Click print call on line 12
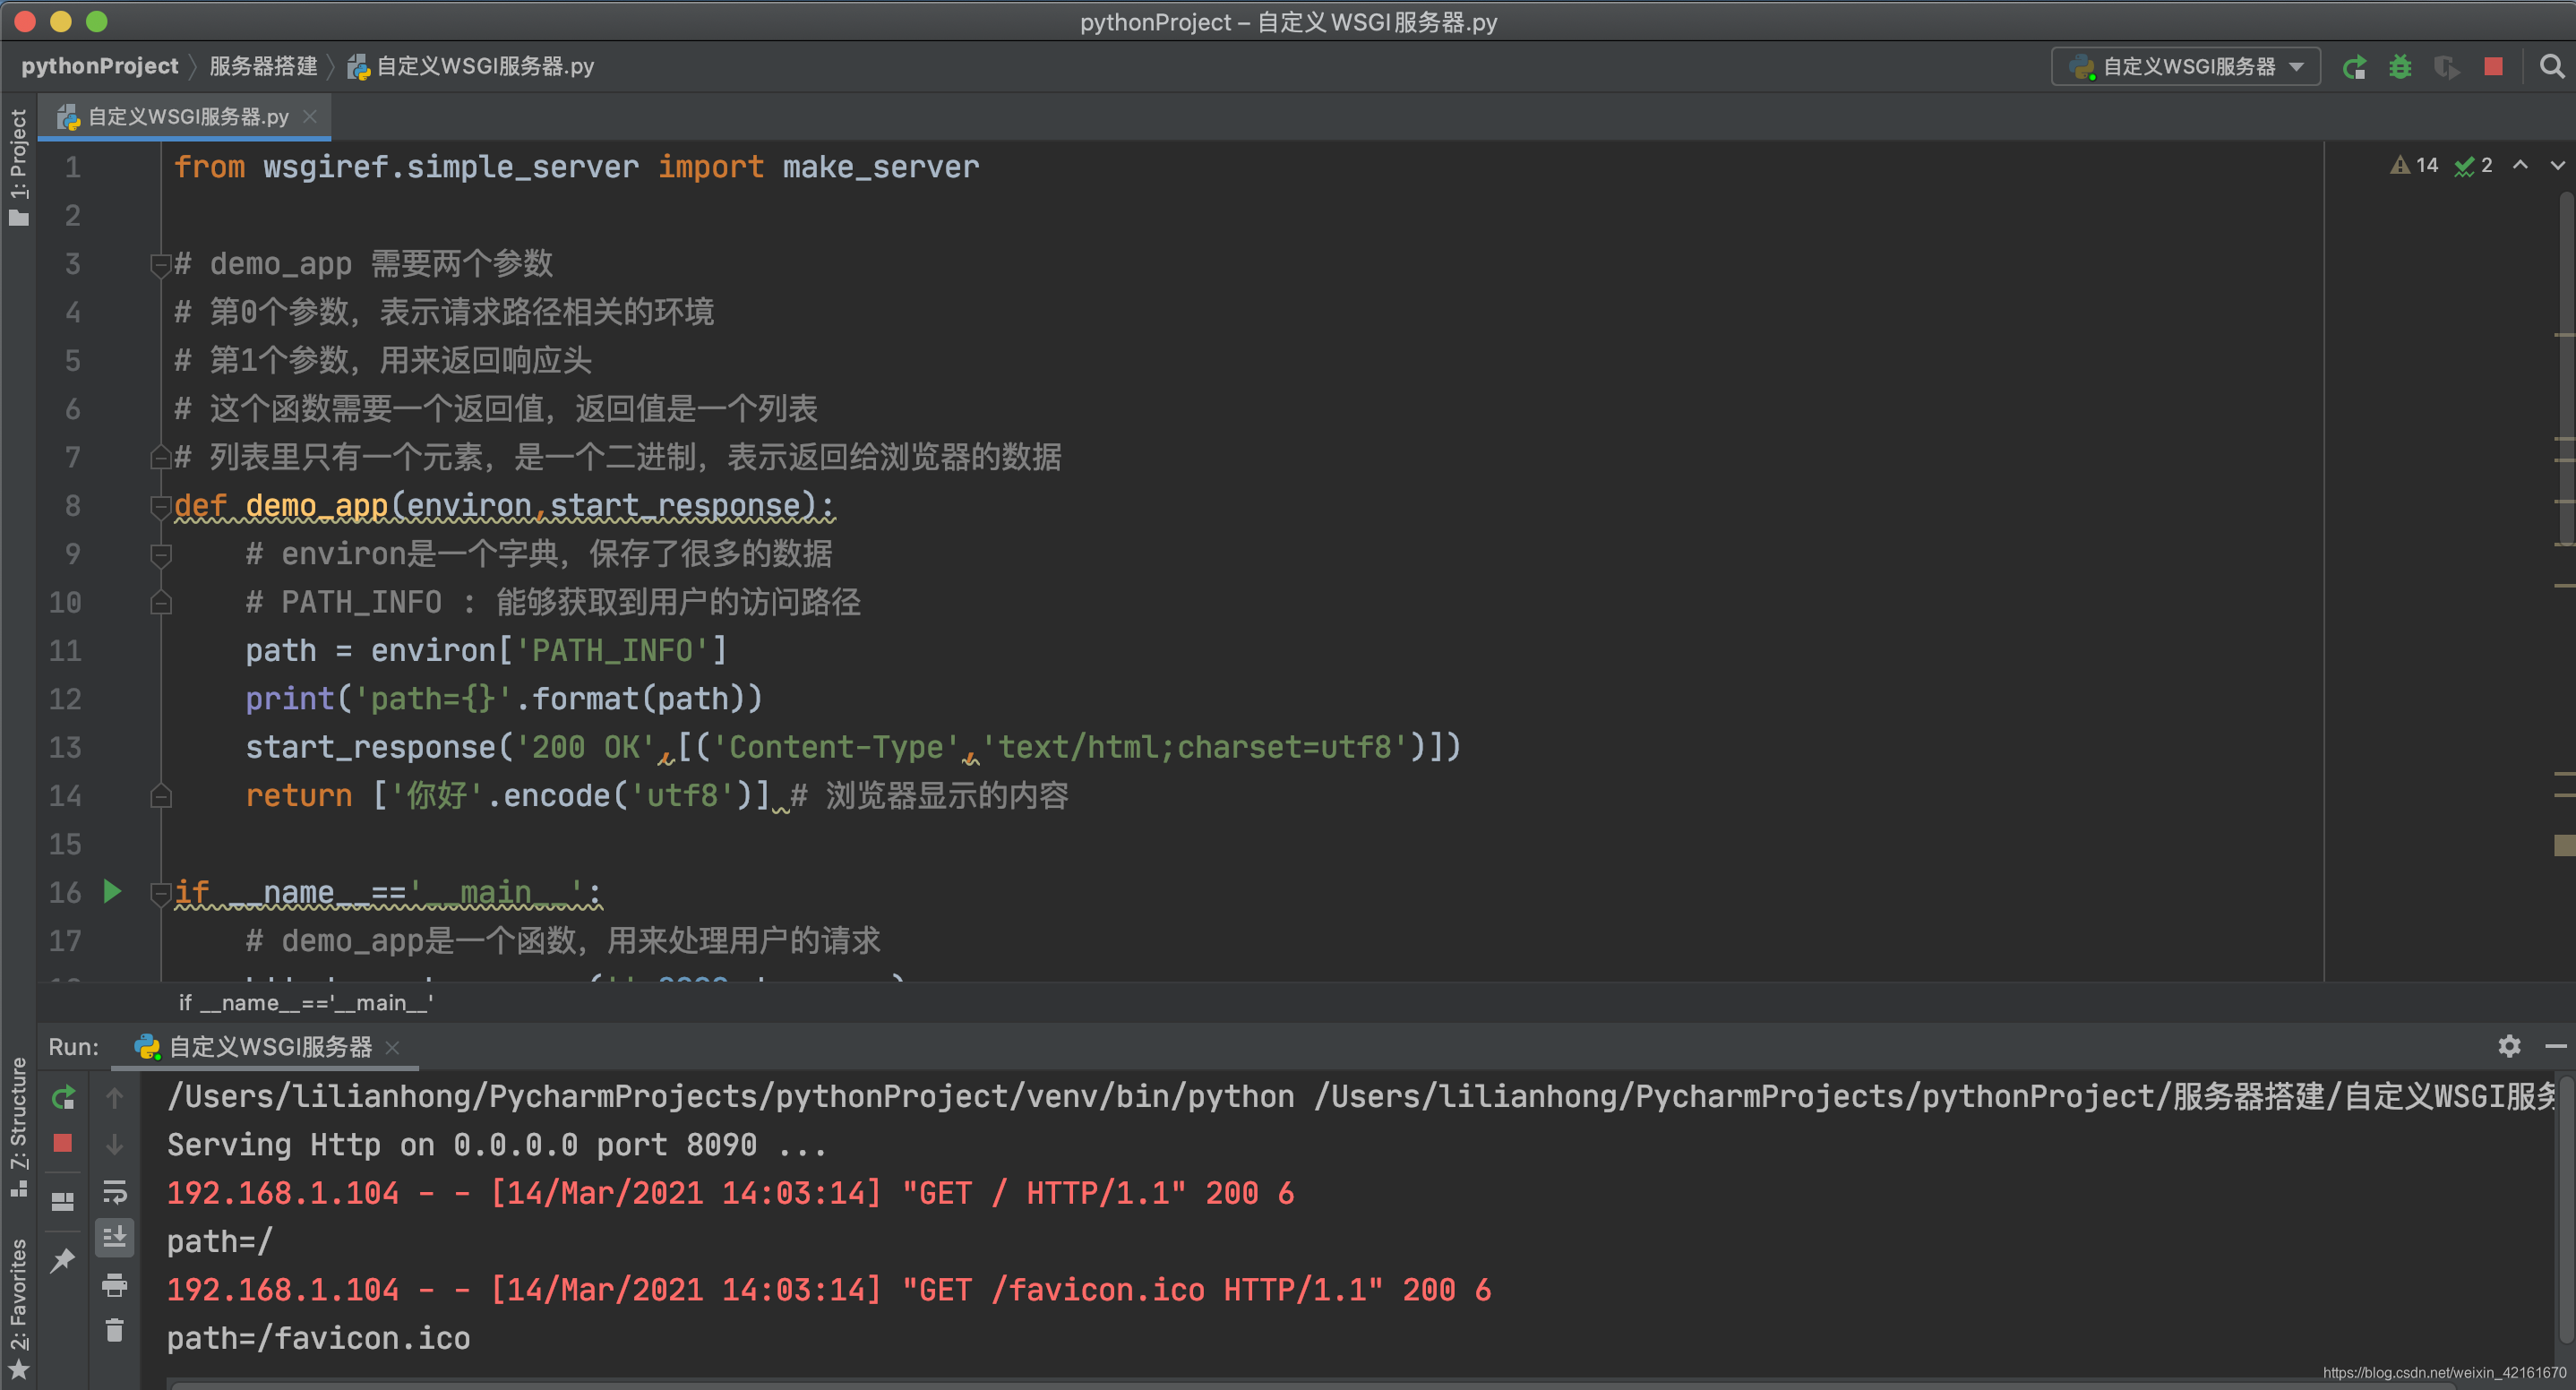Image resolution: width=2576 pixels, height=1390 pixels. [290, 699]
